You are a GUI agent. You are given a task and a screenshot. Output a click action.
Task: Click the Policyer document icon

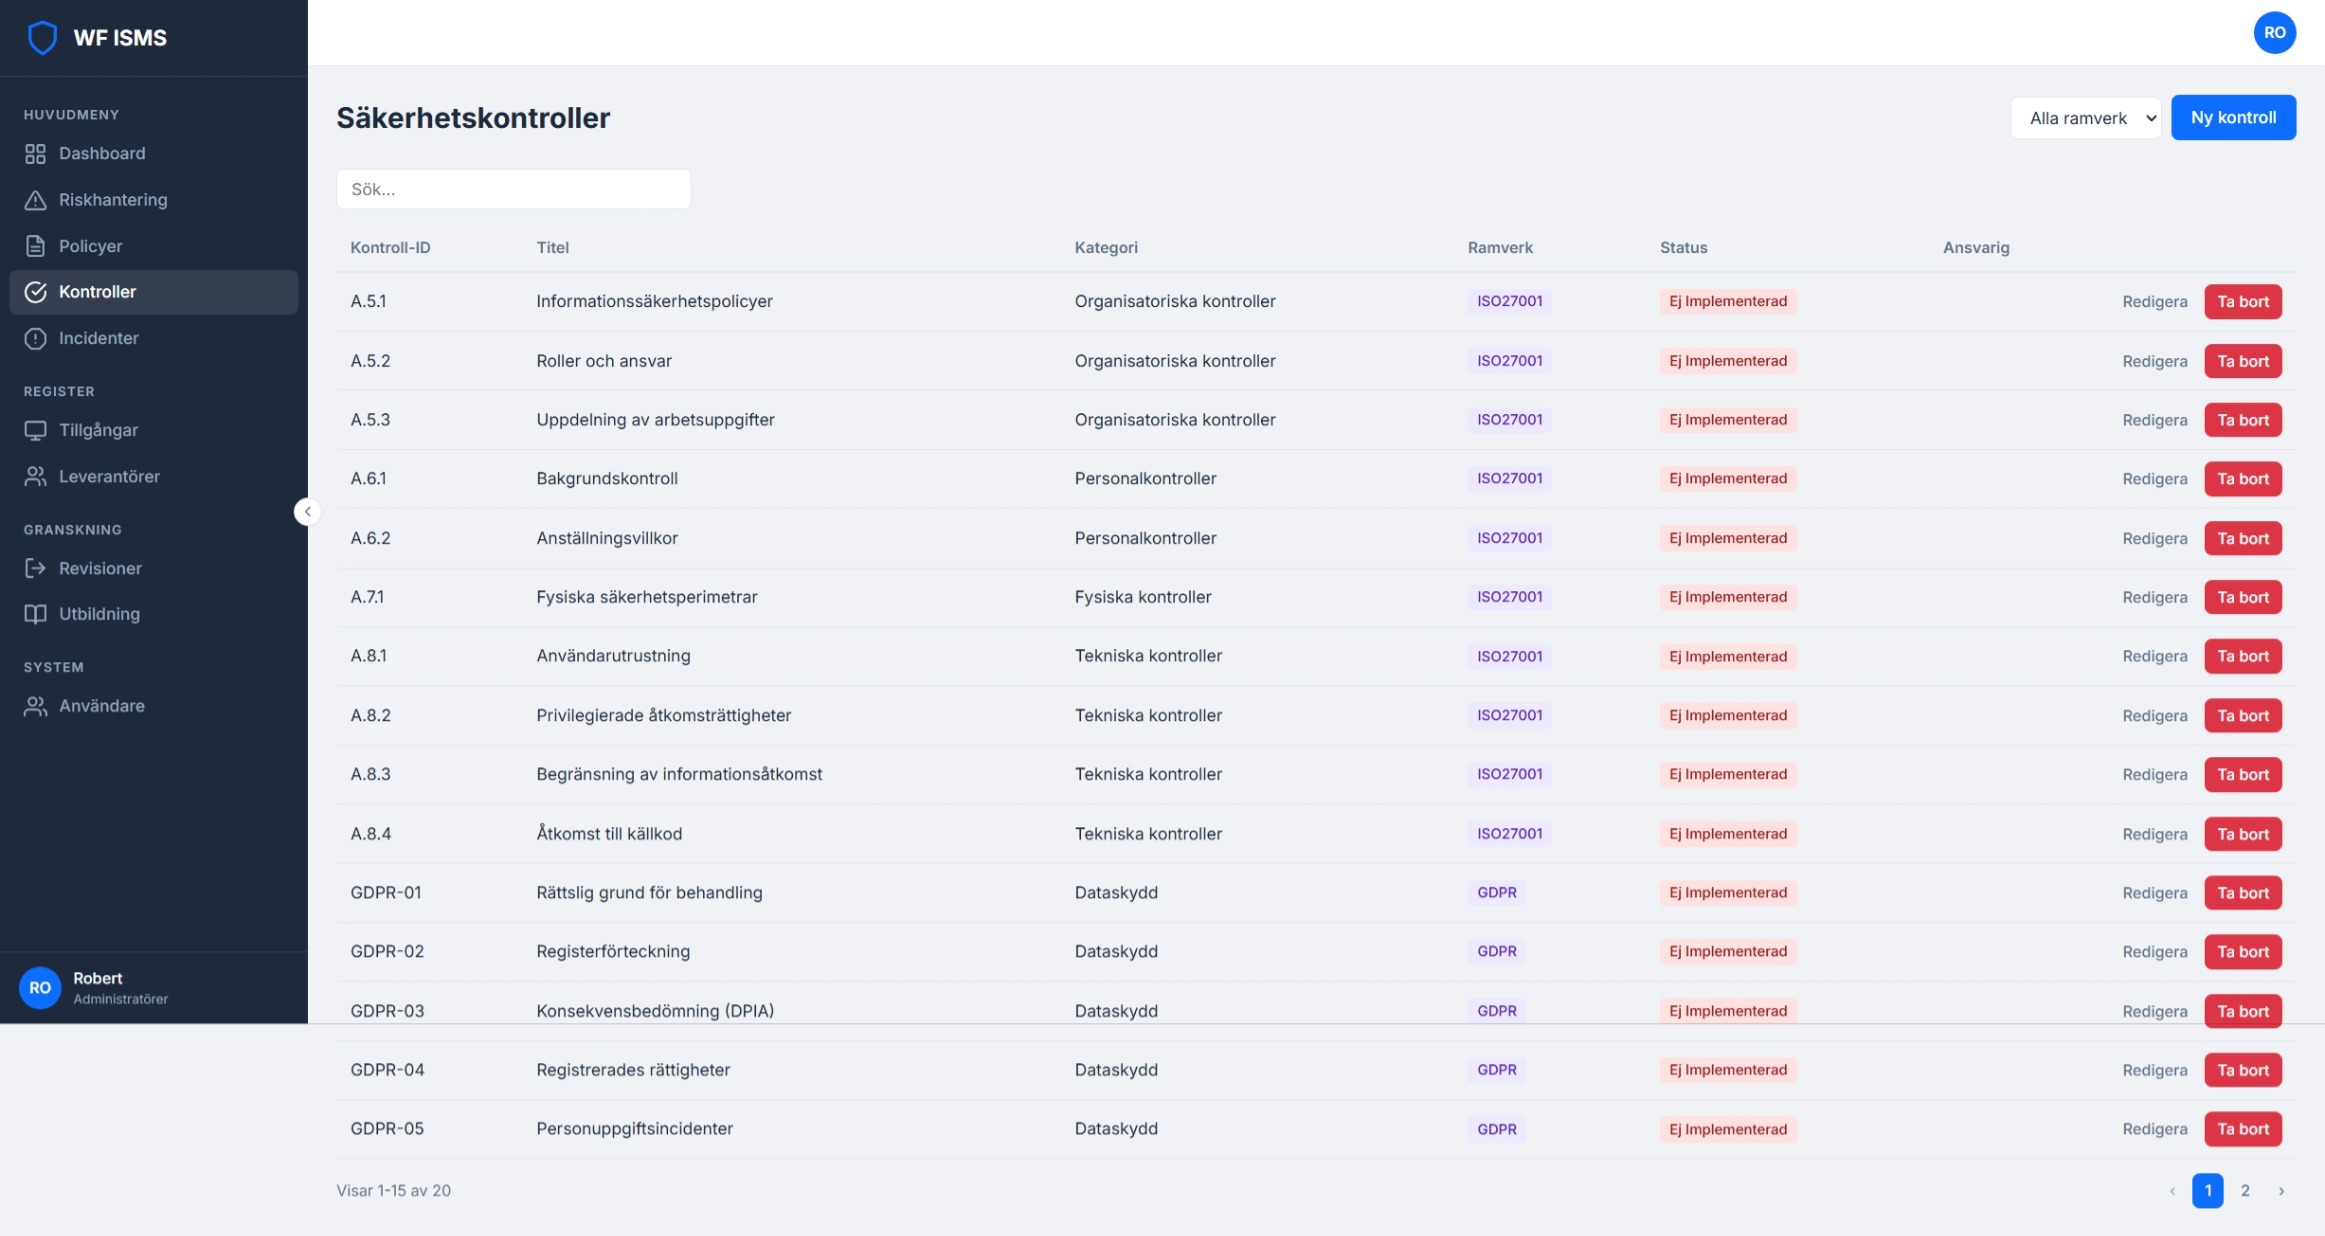click(x=35, y=246)
